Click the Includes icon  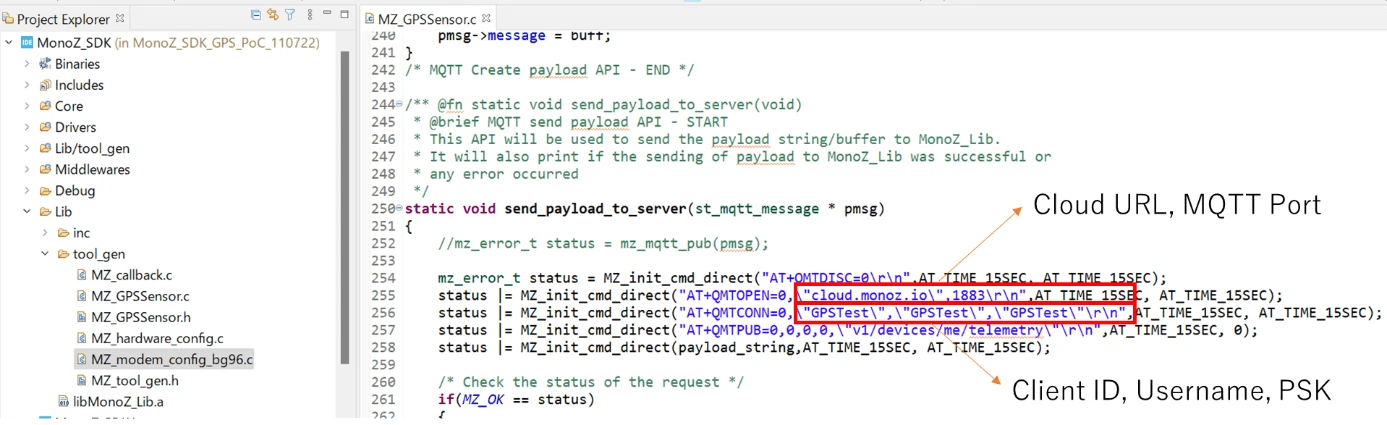pos(45,85)
